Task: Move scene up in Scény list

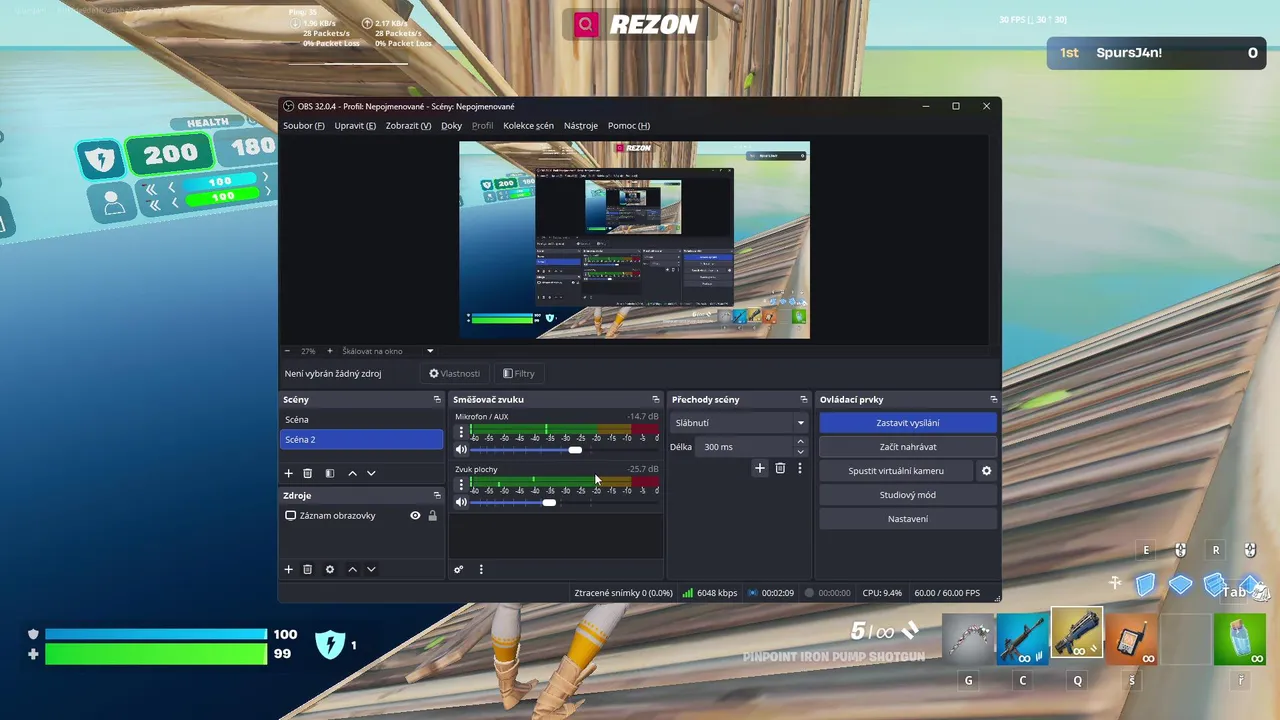Action: click(352, 473)
